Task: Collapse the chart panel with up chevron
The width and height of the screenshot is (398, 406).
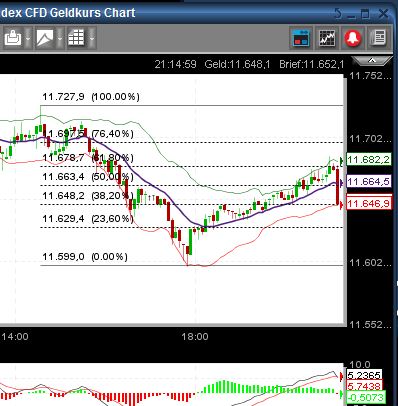Action: tap(372, 61)
